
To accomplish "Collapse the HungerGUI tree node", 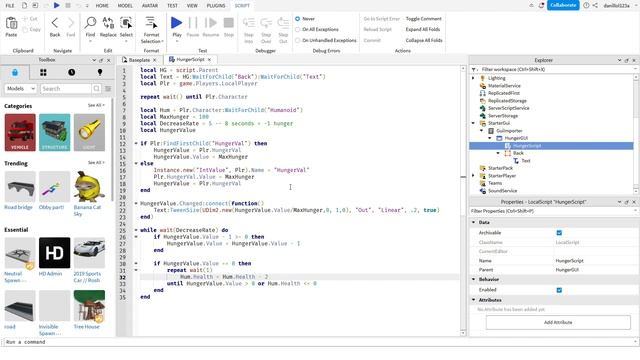I will [x=490, y=138].
